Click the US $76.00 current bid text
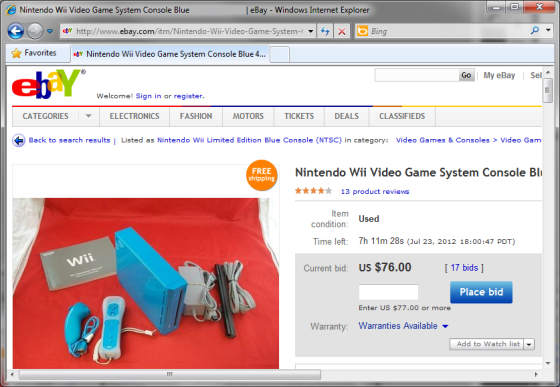The image size is (560, 387). (x=385, y=267)
